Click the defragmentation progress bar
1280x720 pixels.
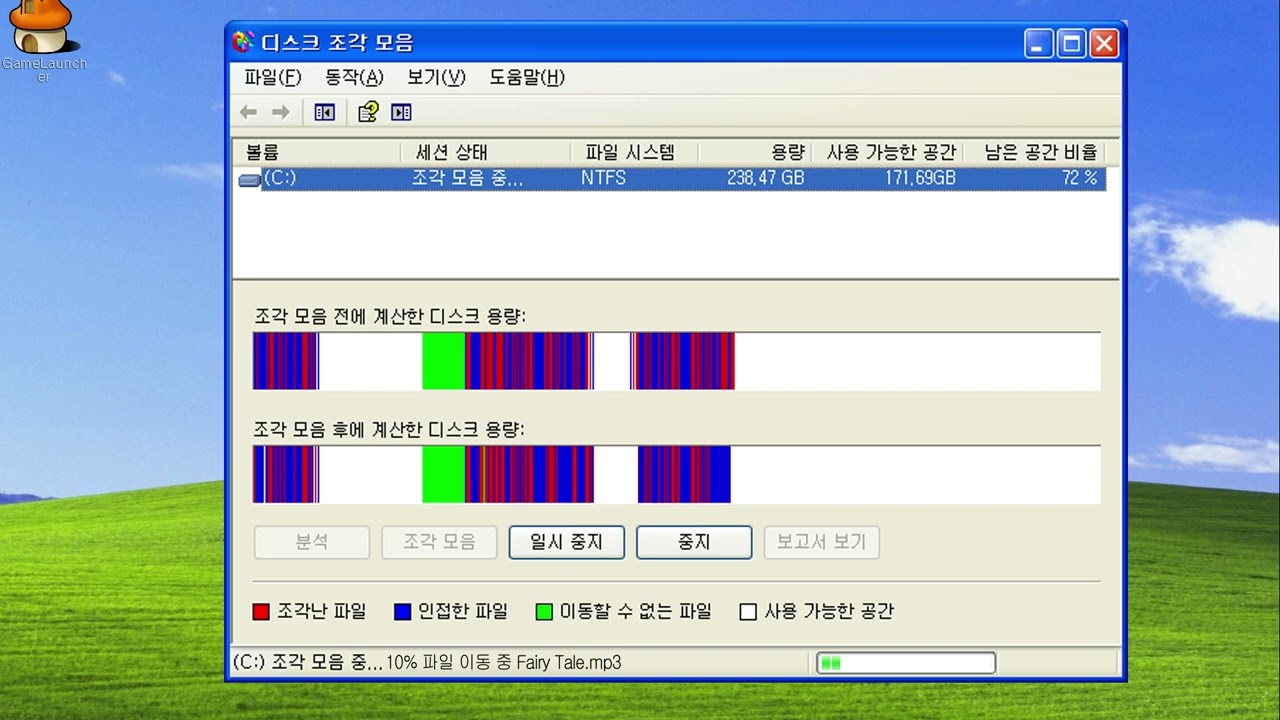click(x=906, y=663)
